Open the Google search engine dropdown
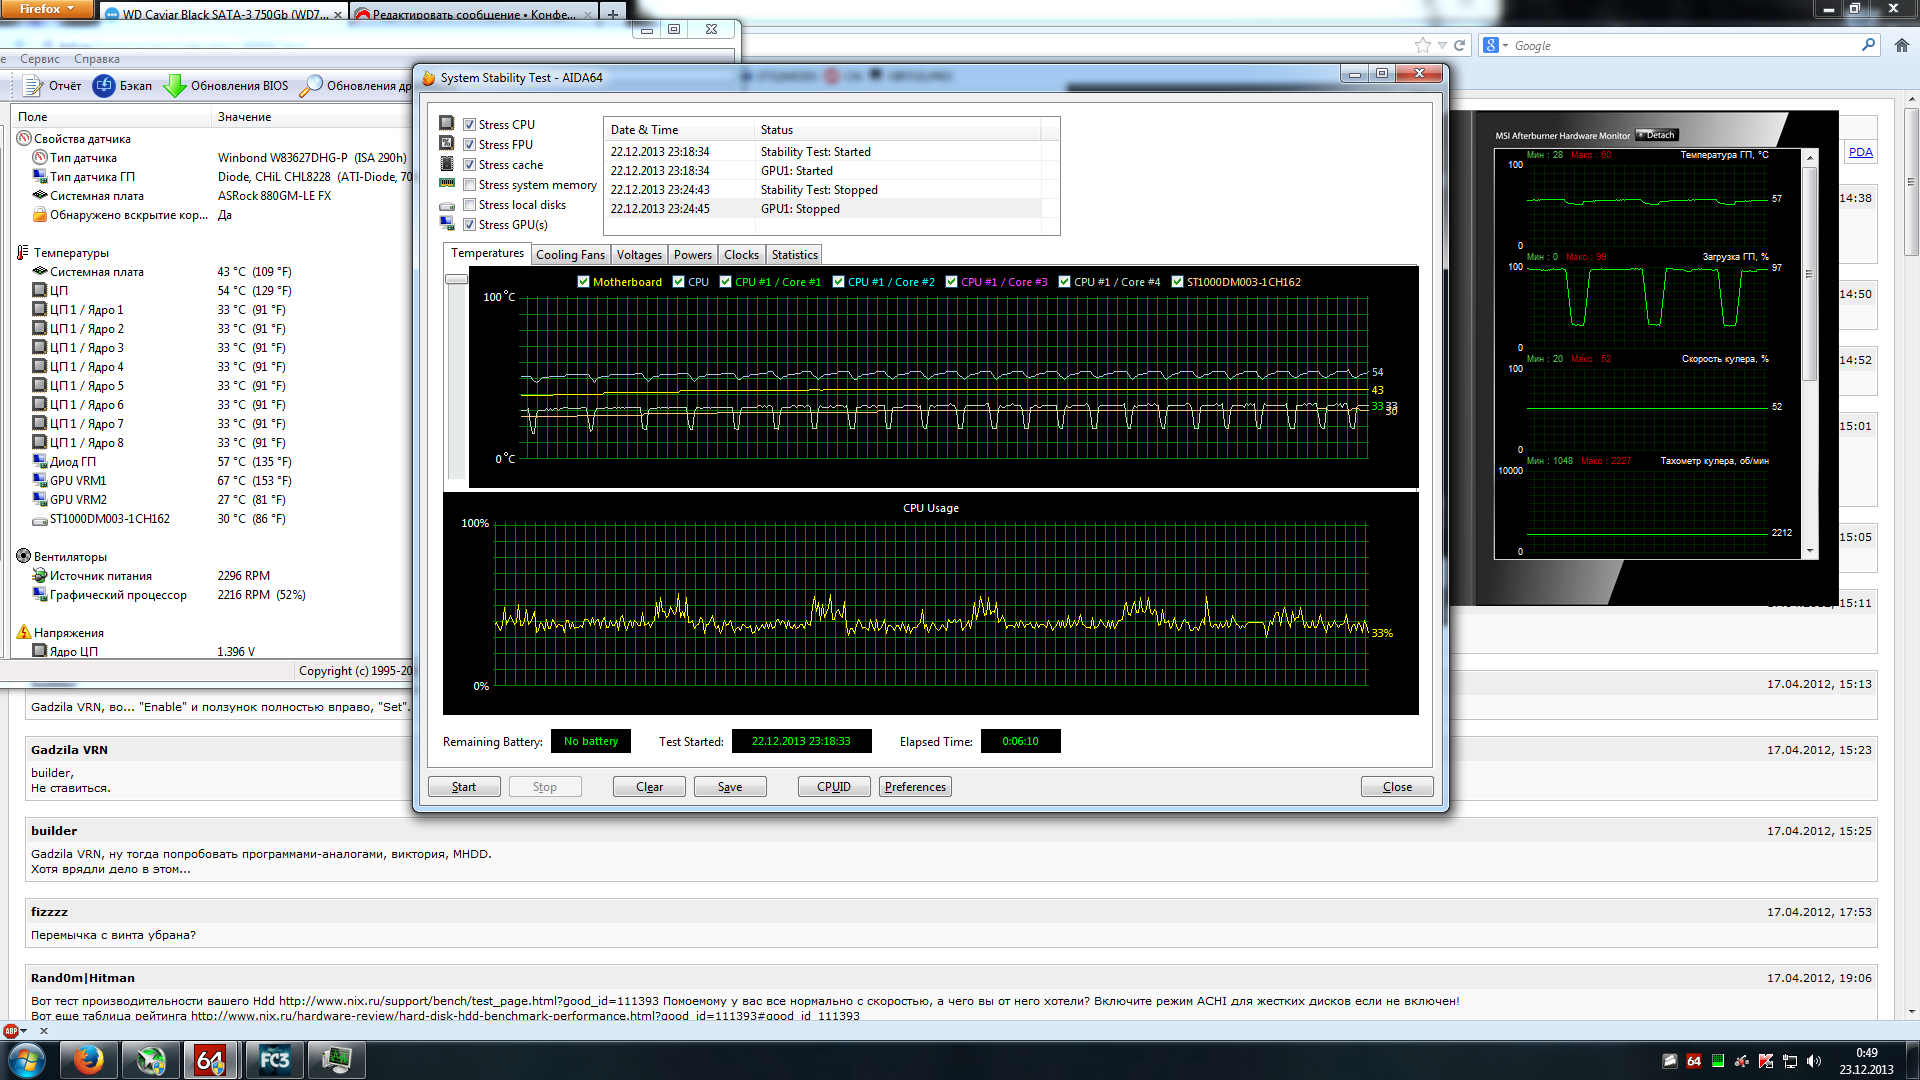The height and width of the screenshot is (1080, 1920). coord(1495,46)
